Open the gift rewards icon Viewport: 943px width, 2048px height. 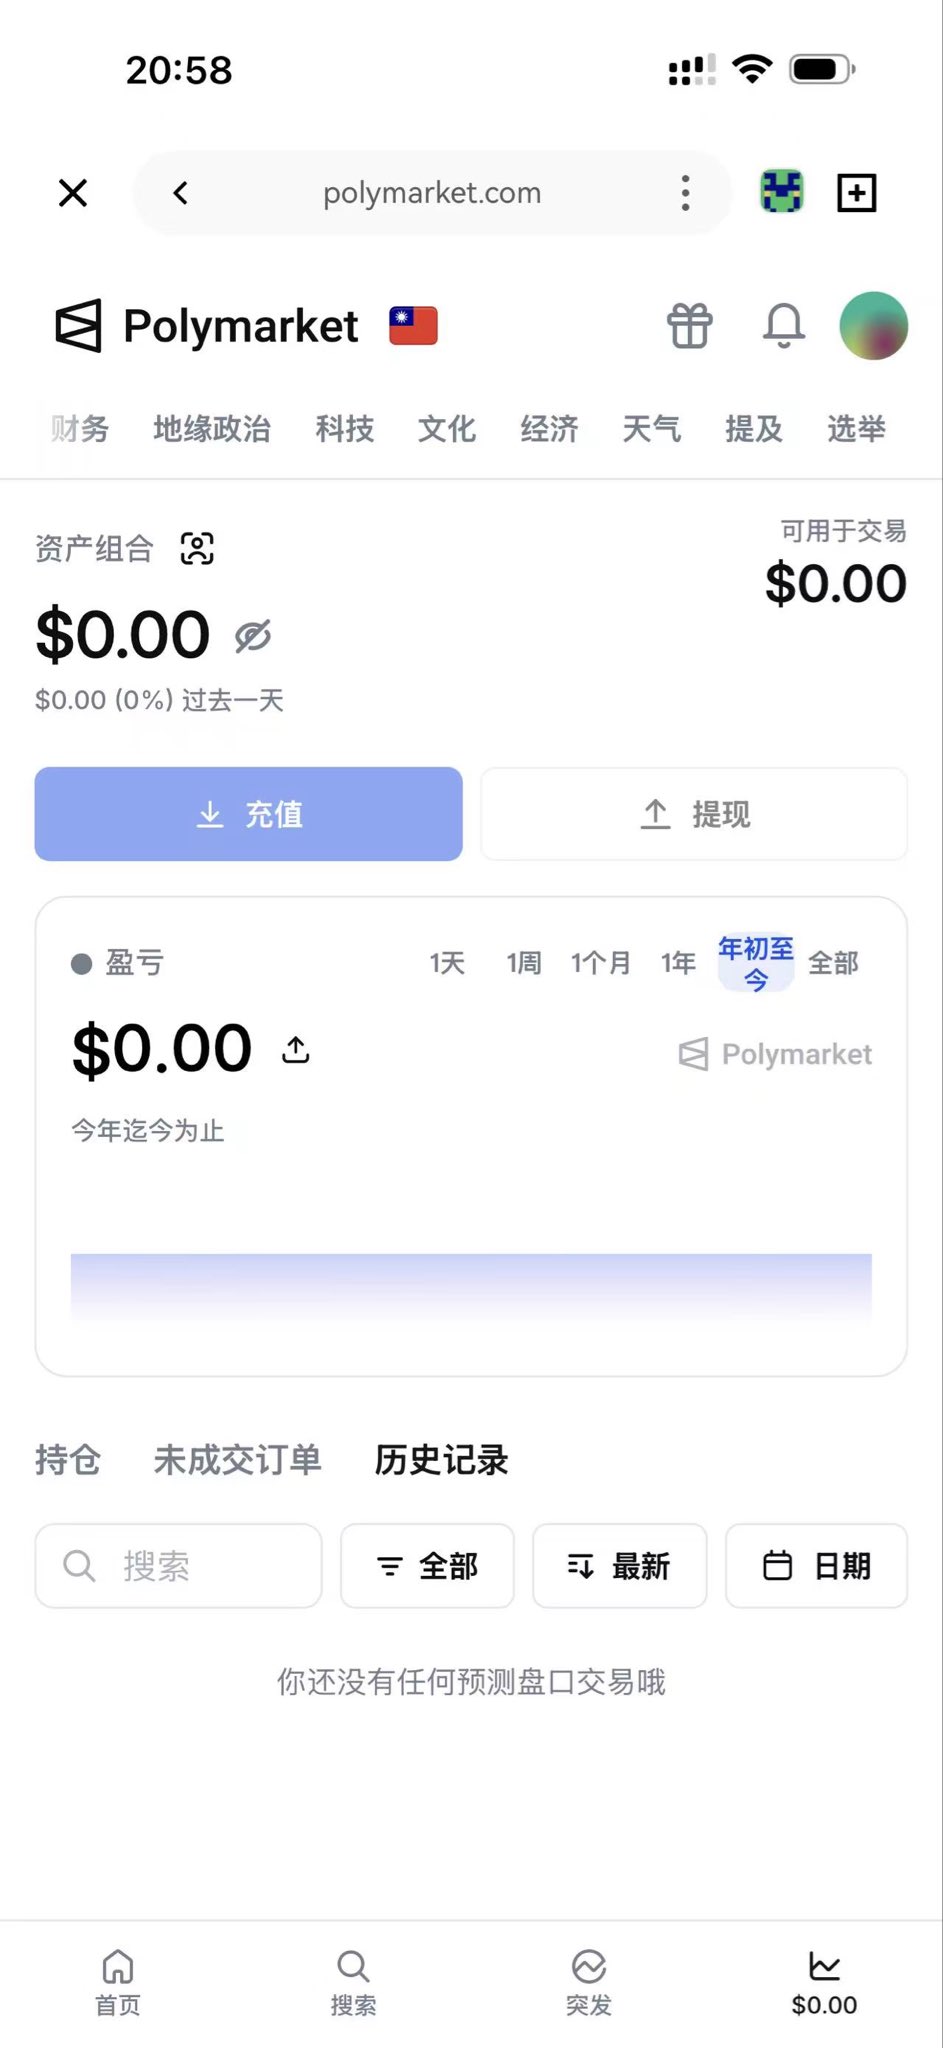(690, 326)
